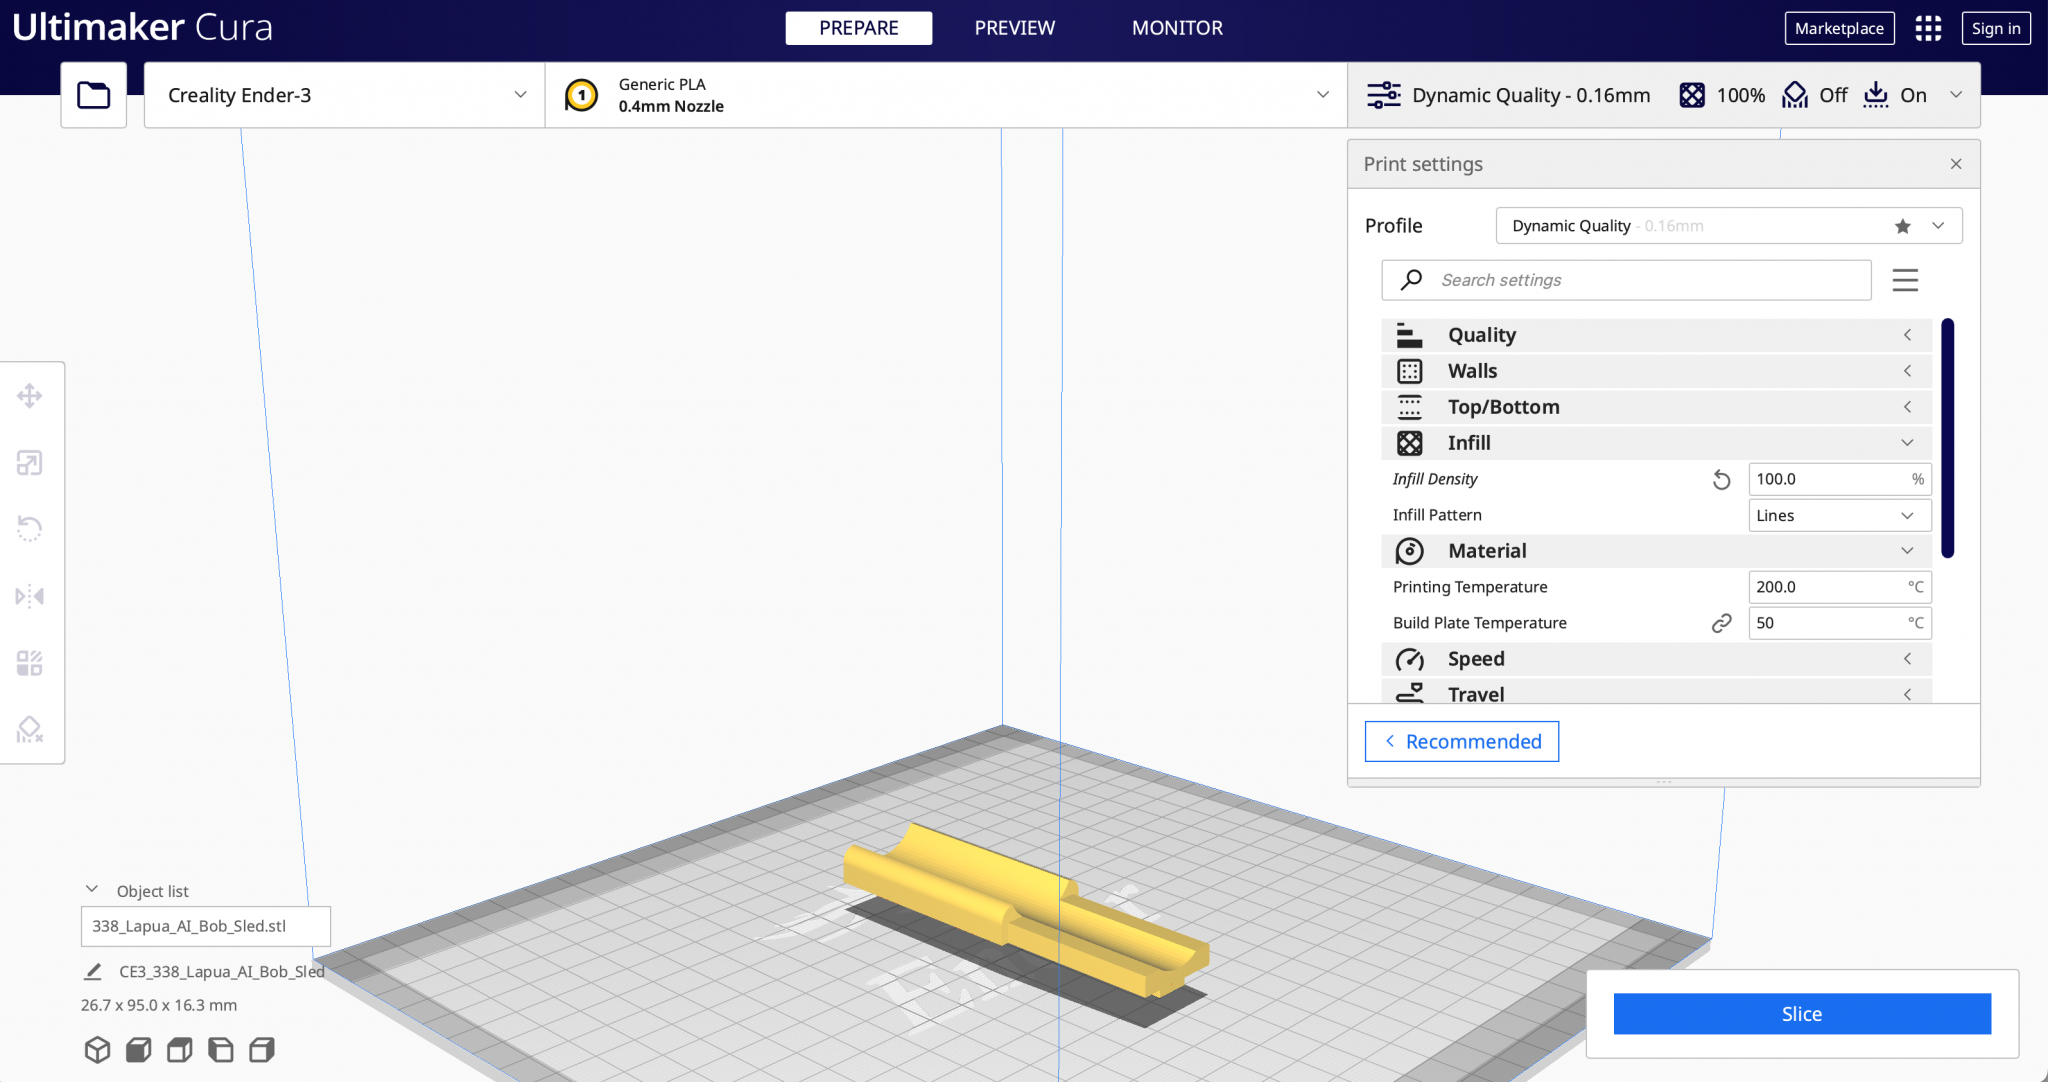Close the Print settings panel
This screenshot has width=2048, height=1082.
pos(1956,164)
